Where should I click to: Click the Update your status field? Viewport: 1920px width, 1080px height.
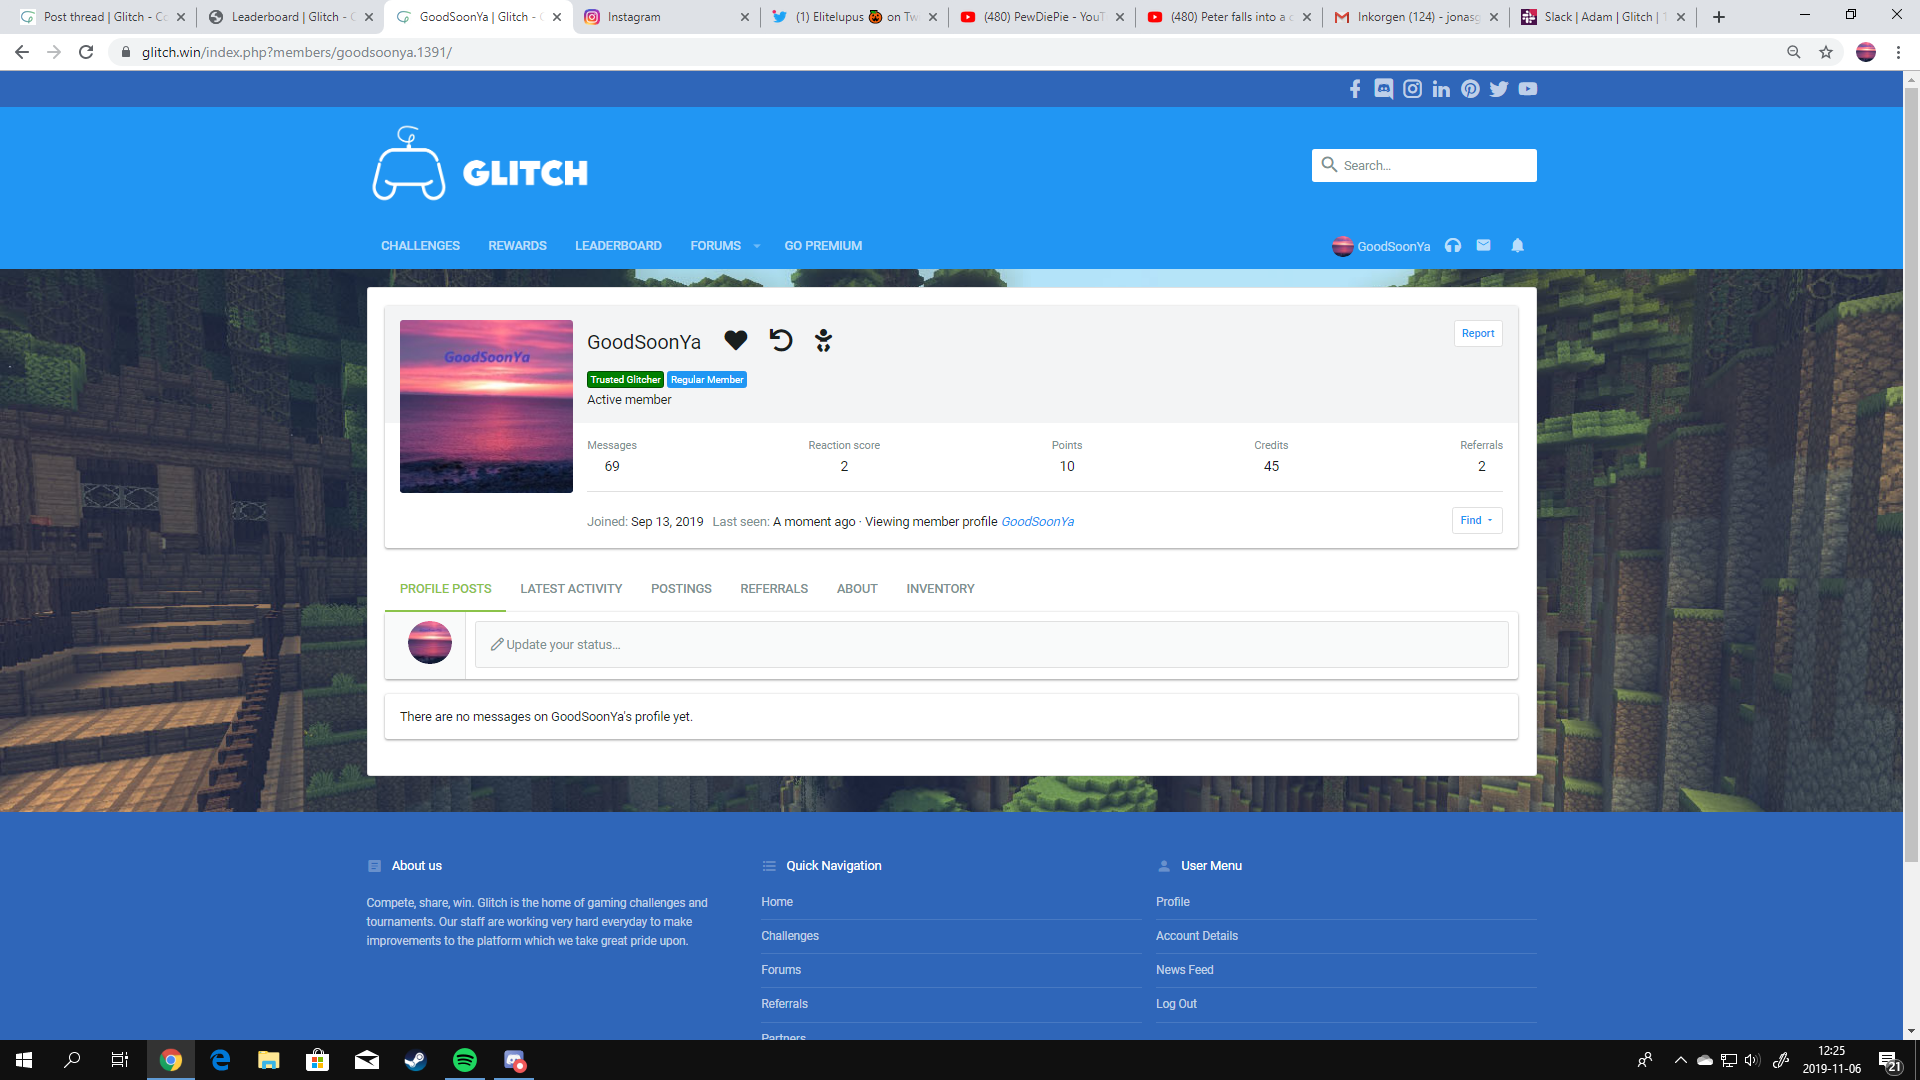[990, 645]
